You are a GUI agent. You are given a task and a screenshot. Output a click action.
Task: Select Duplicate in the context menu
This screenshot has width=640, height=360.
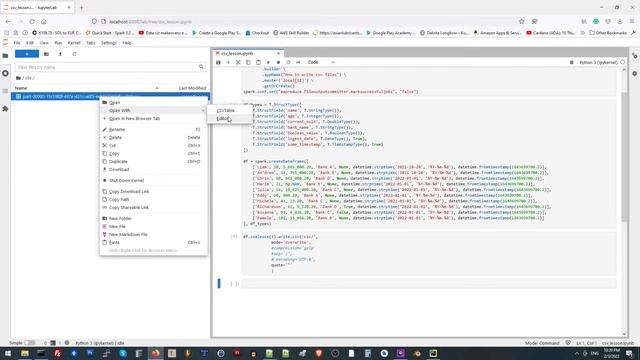pyautogui.click(x=153, y=162)
